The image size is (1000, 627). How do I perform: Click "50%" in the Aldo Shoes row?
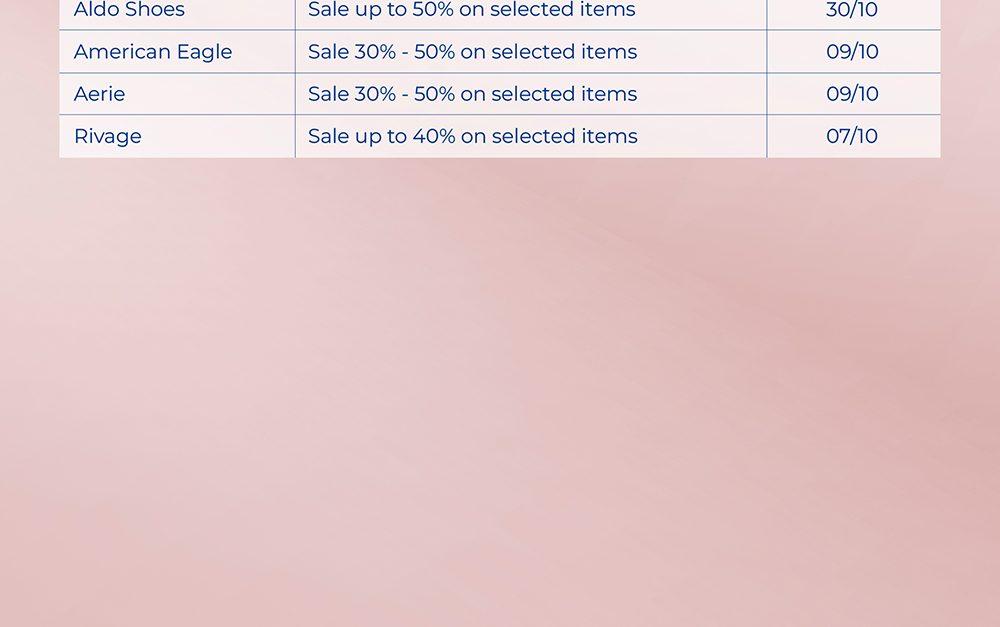pos(433,11)
